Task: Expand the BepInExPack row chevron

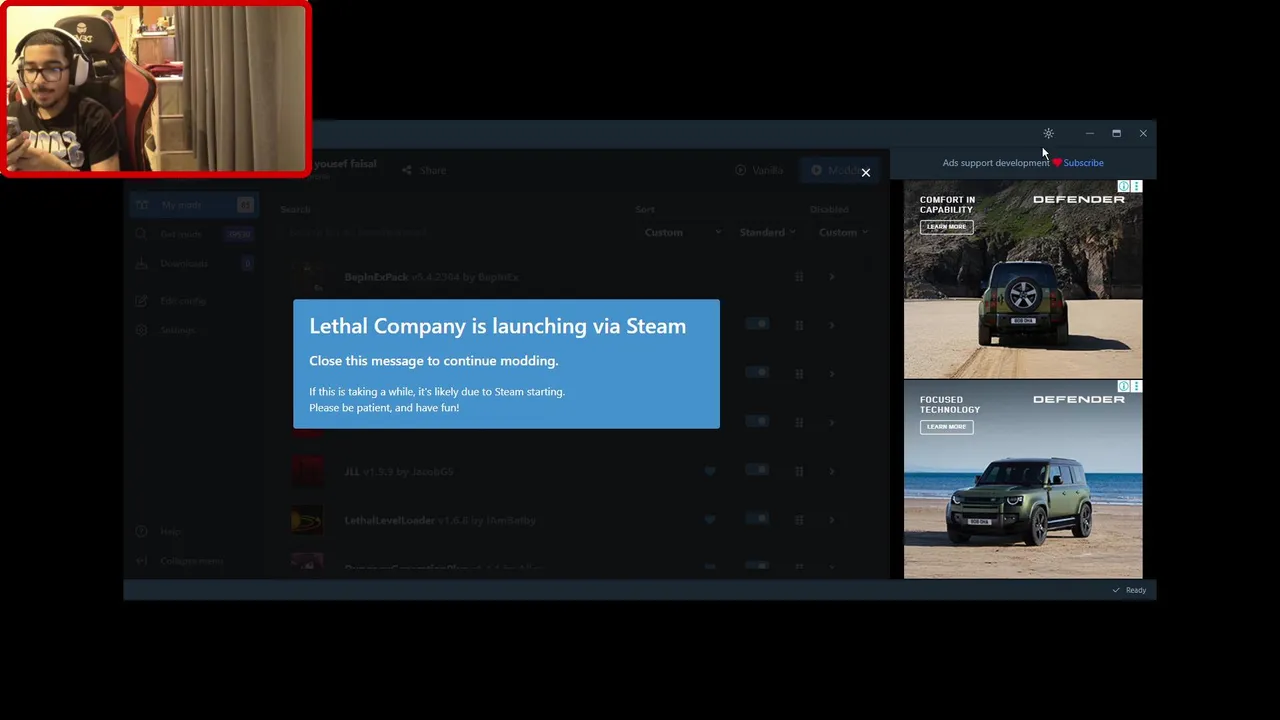Action: (x=831, y=276)
